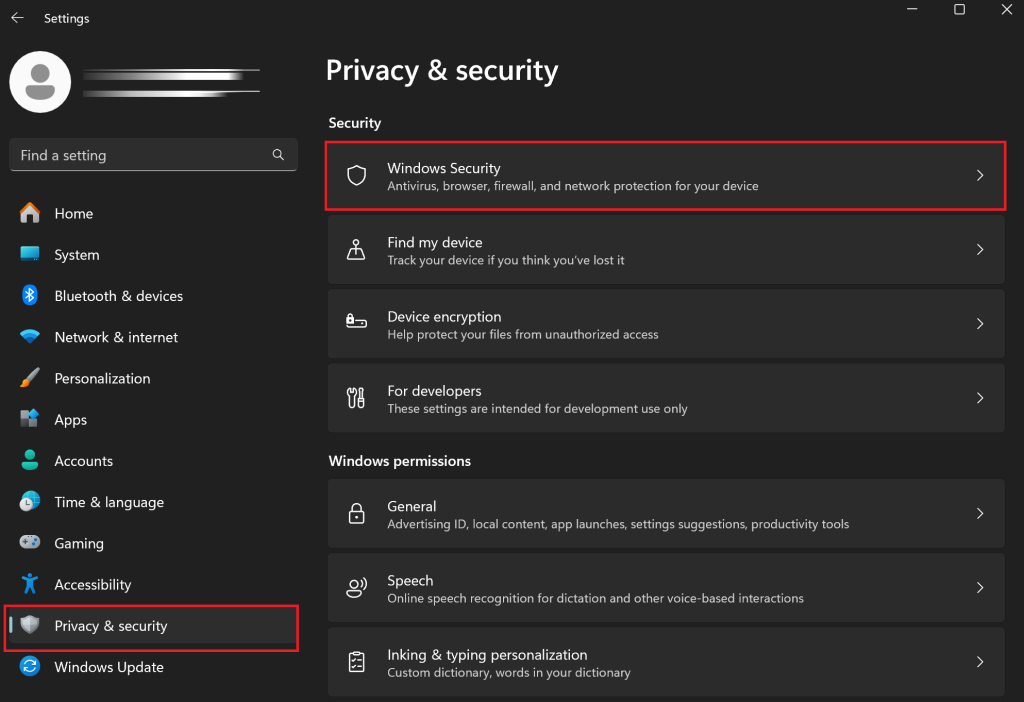
Task: Click the Apps icon in sidebar
Action: 30,419
